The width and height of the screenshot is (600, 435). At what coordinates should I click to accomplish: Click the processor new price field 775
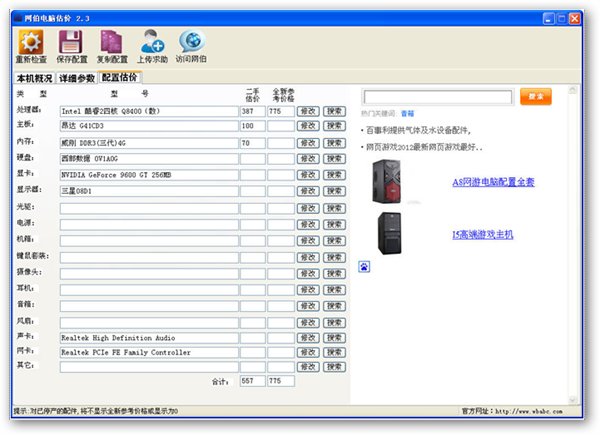click(281, 111)
